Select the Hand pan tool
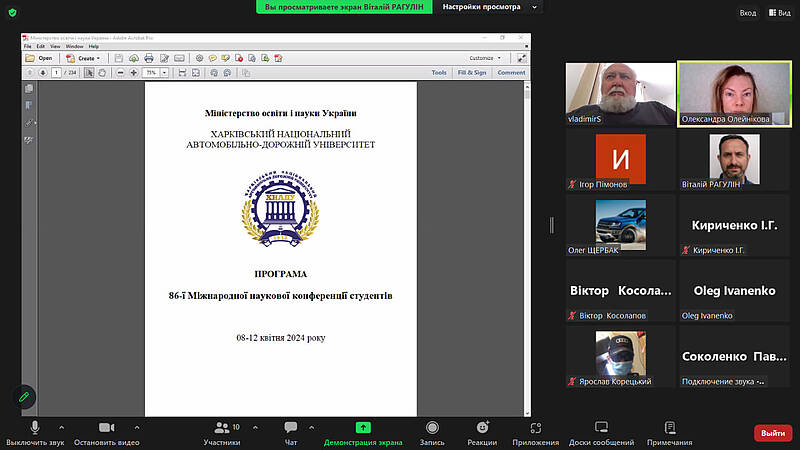 coord(102,72)
